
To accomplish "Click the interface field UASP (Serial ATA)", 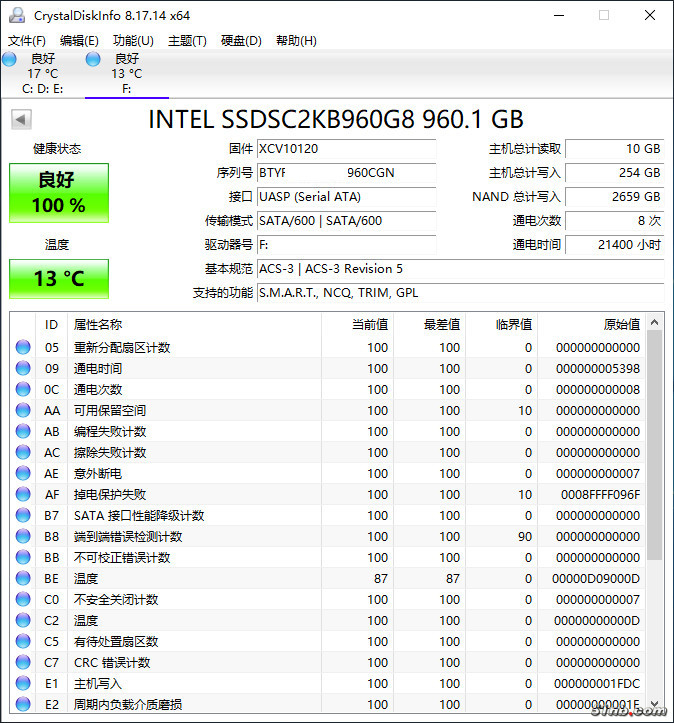I will point(346,197).
